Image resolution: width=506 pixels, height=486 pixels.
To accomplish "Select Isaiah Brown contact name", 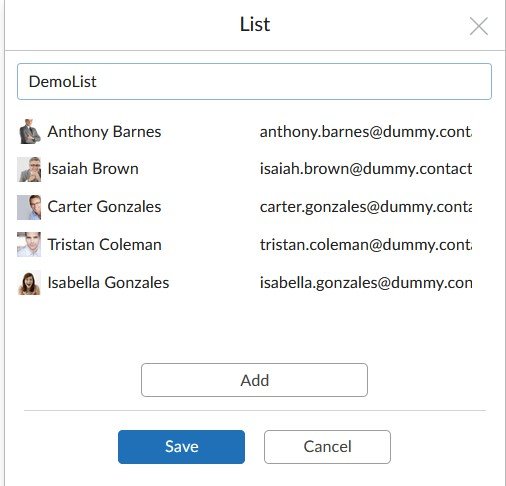I will tap(93, 169).
